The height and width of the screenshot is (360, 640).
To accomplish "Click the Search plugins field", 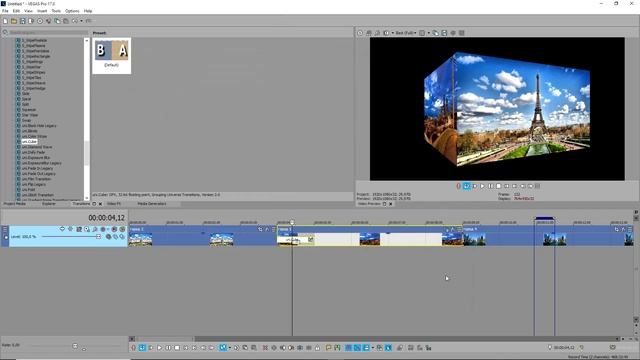I will pyautogui.click(x=48, y=32).
